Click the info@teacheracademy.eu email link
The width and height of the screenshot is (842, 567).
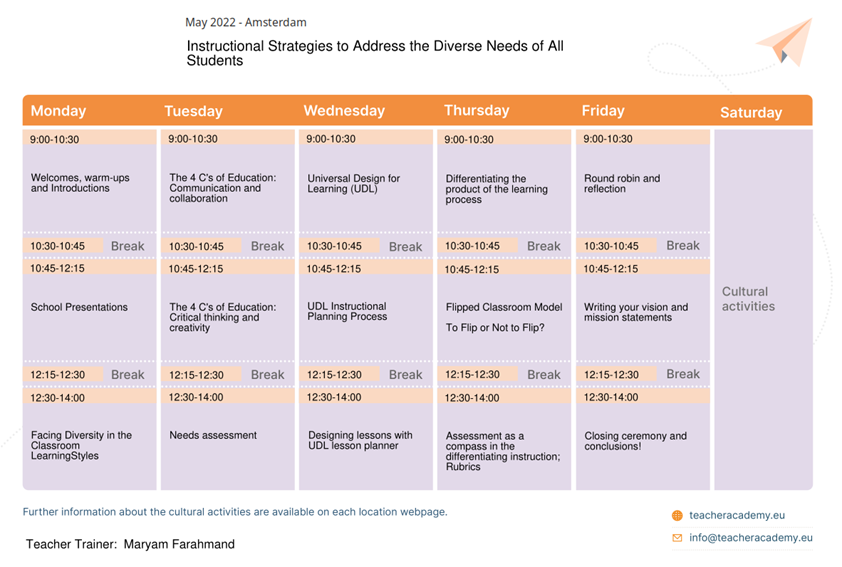point(751,537)
